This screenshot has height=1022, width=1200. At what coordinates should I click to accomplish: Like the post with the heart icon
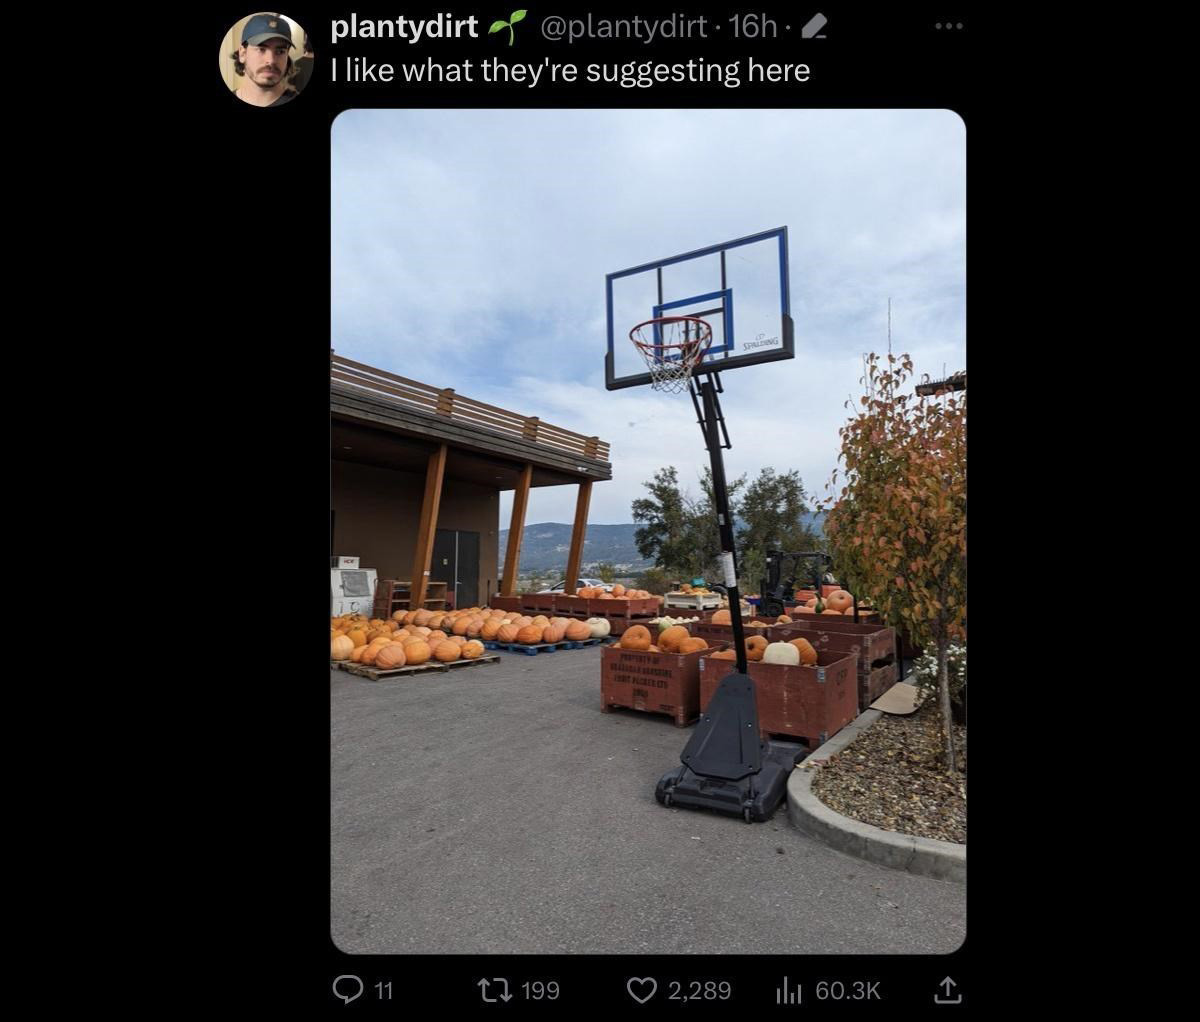[641, 990]
